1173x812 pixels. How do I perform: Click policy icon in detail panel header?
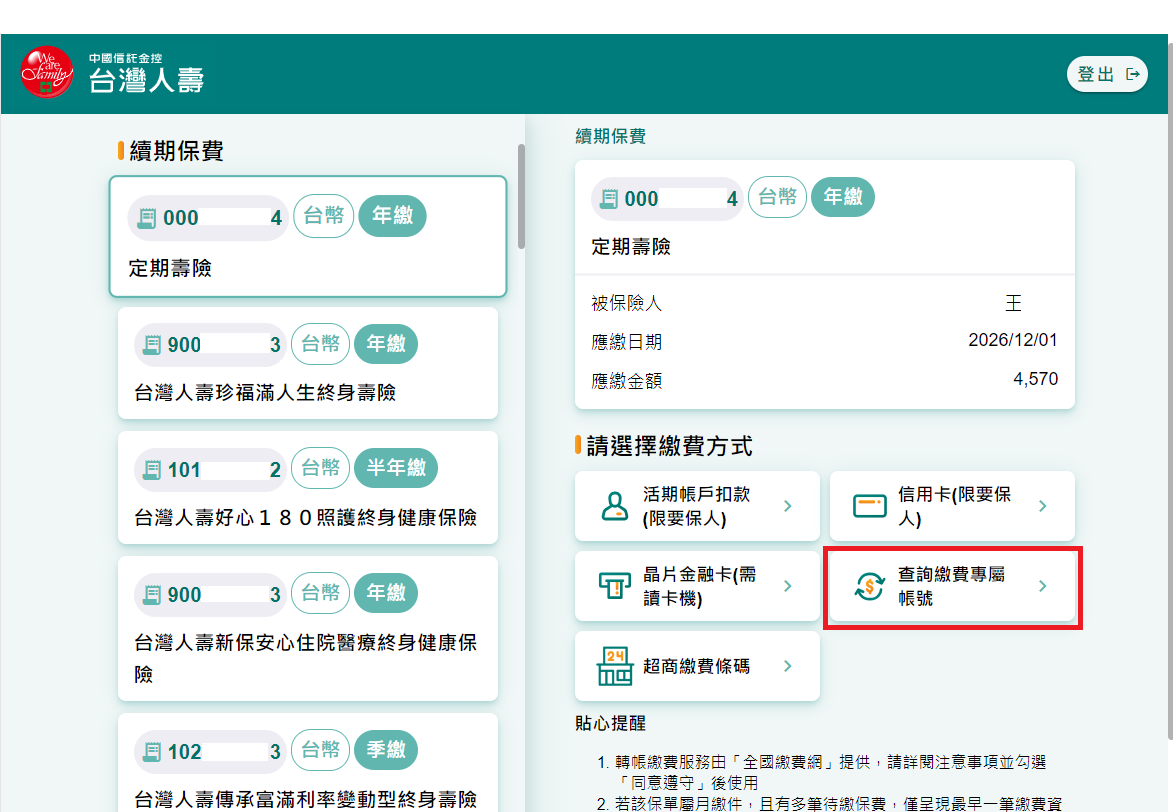click(610, 199)
